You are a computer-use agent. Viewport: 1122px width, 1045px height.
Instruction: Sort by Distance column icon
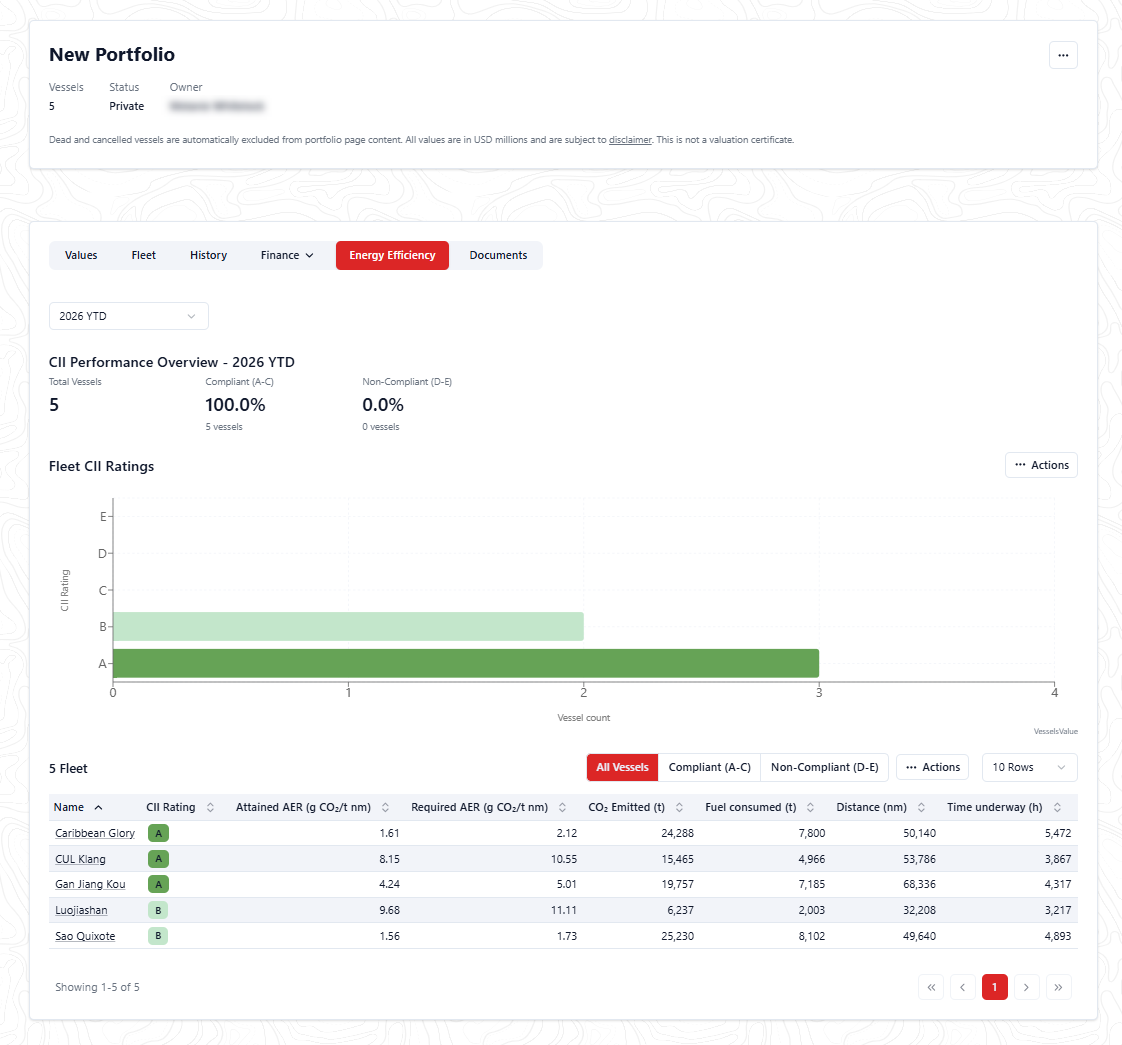tap(921, 807)
